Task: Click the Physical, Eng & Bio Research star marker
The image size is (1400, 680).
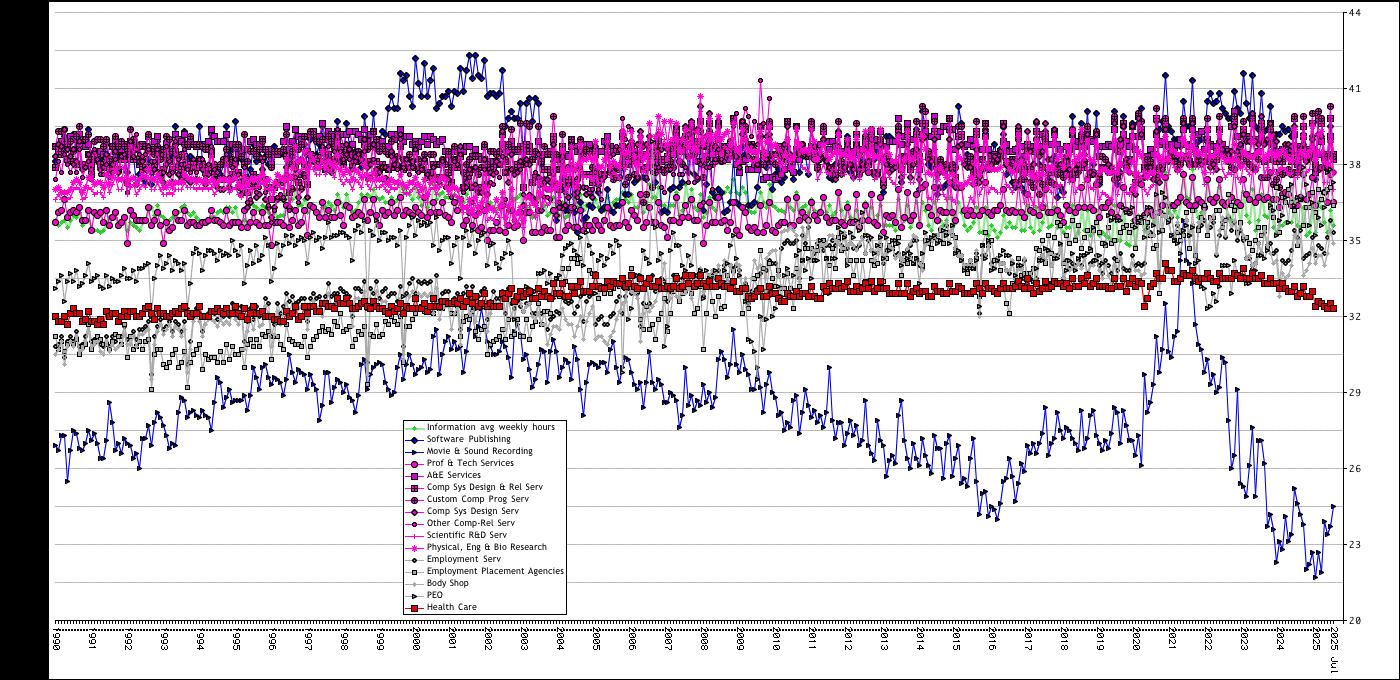Action: click(413, 547)
